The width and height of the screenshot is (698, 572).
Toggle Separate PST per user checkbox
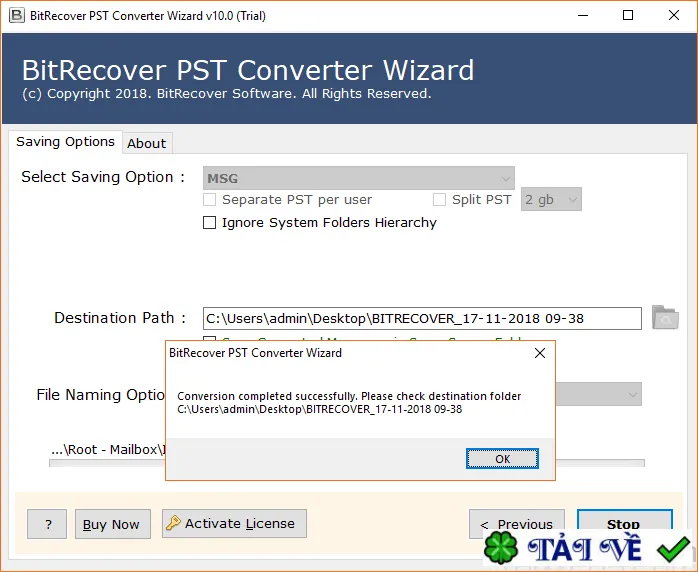tap(209, 199)
